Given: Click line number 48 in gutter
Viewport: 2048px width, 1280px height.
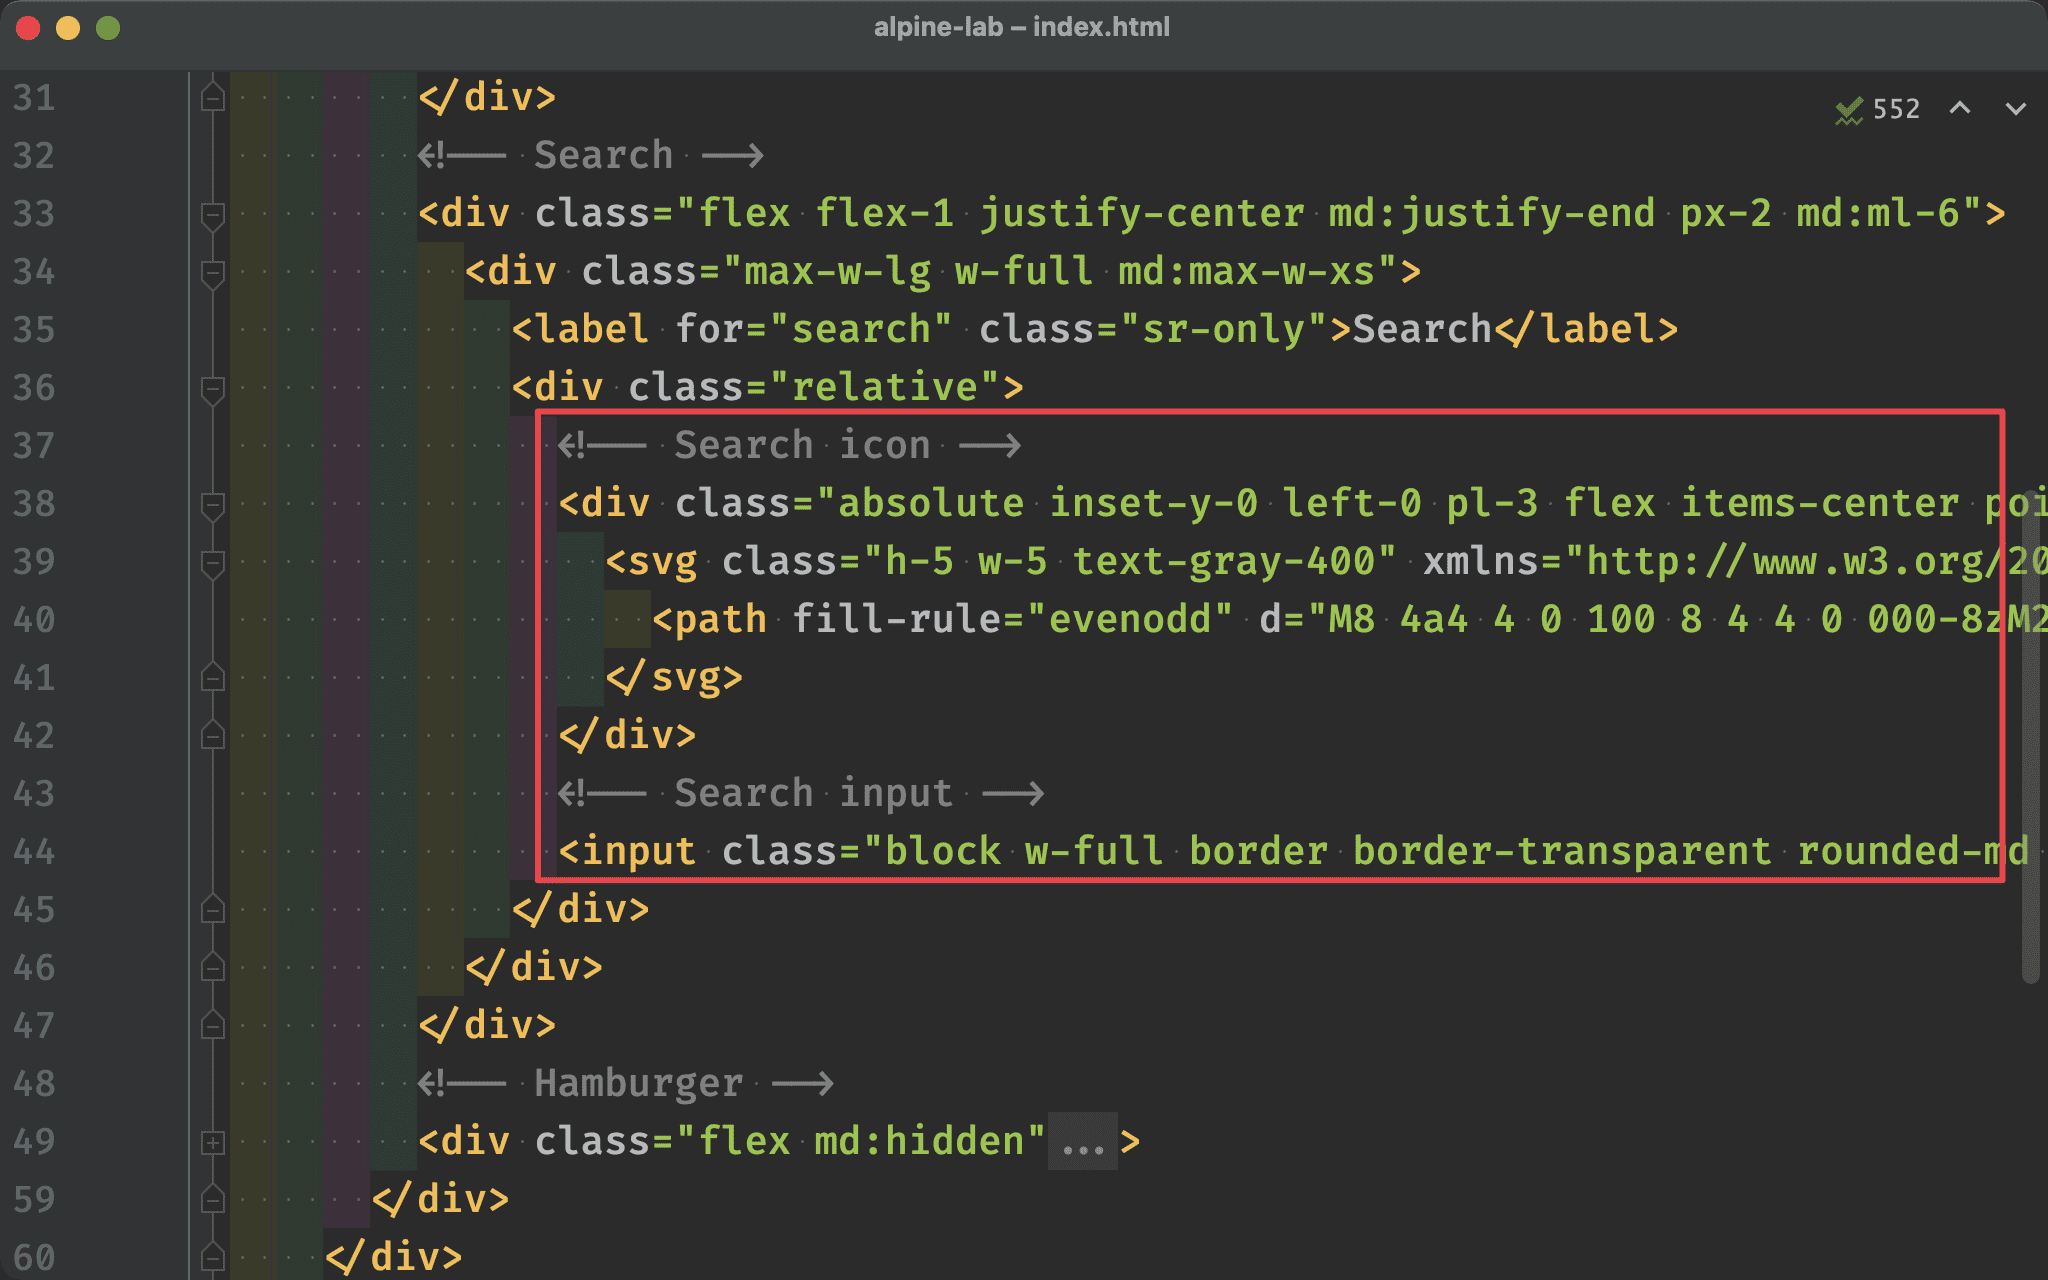Looking at the screenshot, I should pos(34,1084).
